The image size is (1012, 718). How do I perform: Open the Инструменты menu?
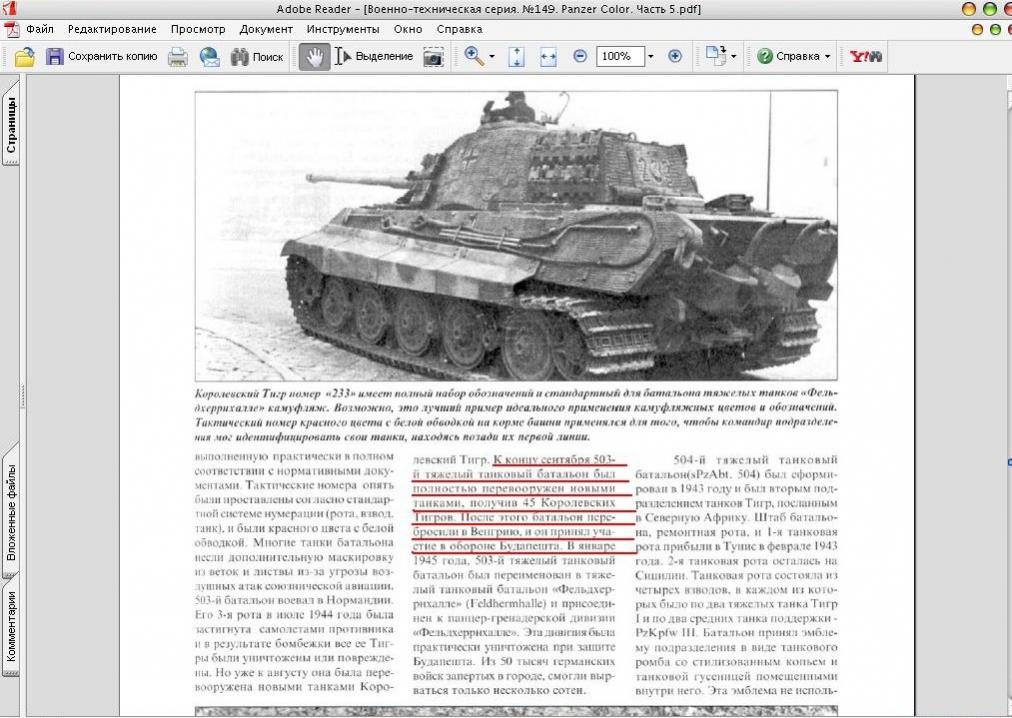point(343,29)
